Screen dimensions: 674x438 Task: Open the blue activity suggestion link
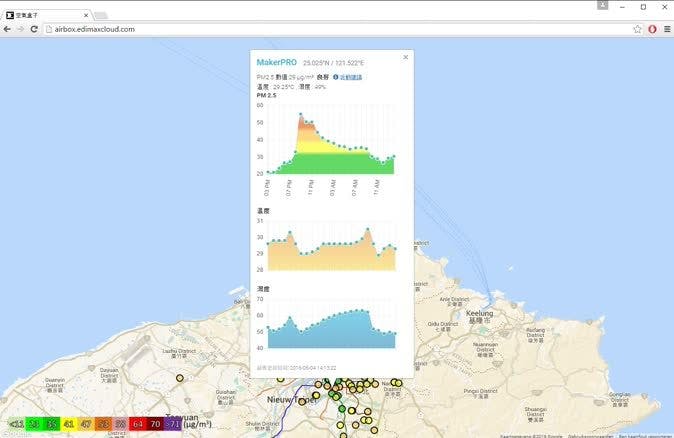(x=351, y=77)
